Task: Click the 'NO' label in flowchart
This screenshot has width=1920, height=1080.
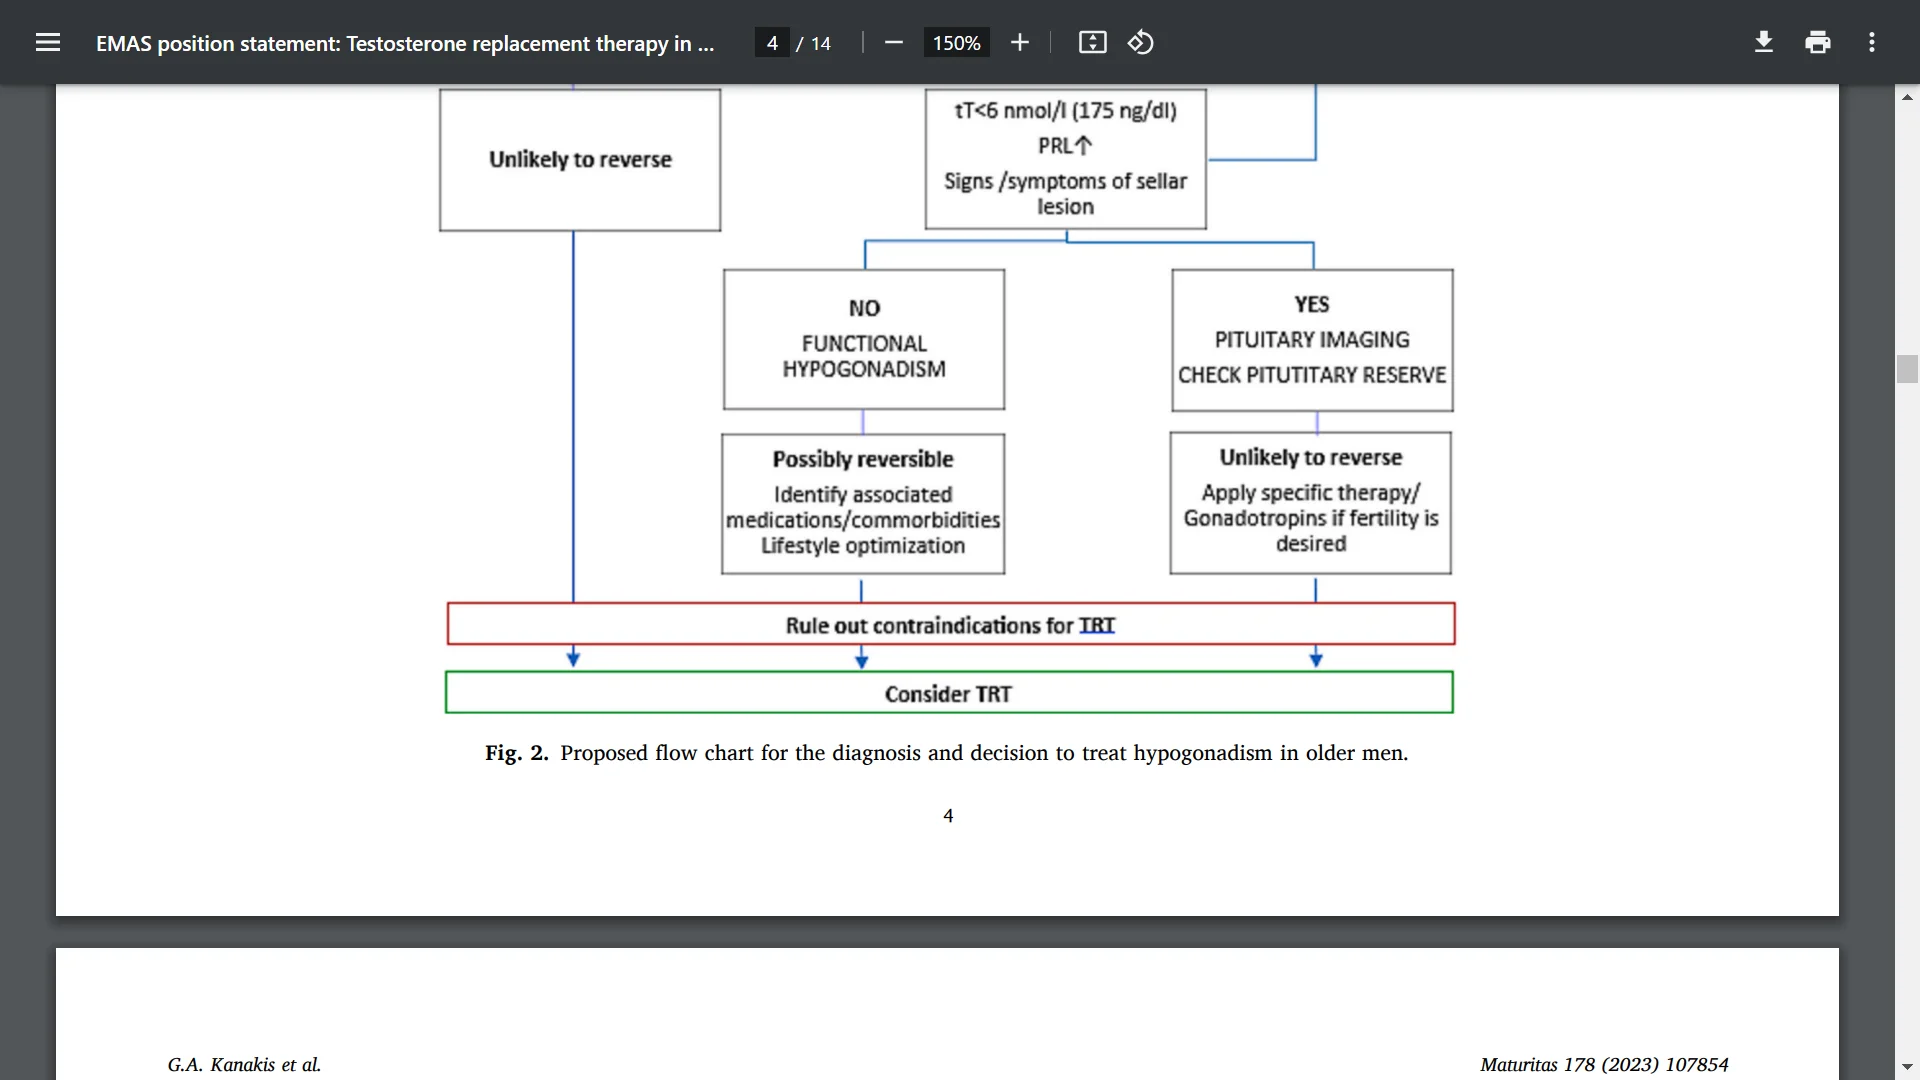Action: (x=864, y=308)
